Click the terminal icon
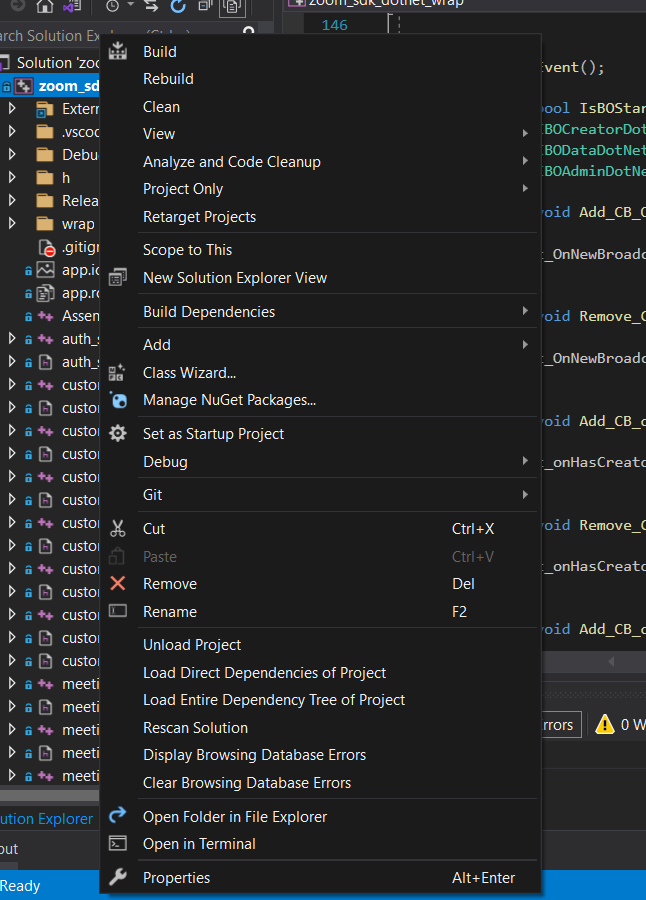This screenshot has width=646, height=900. coord(118,843)
